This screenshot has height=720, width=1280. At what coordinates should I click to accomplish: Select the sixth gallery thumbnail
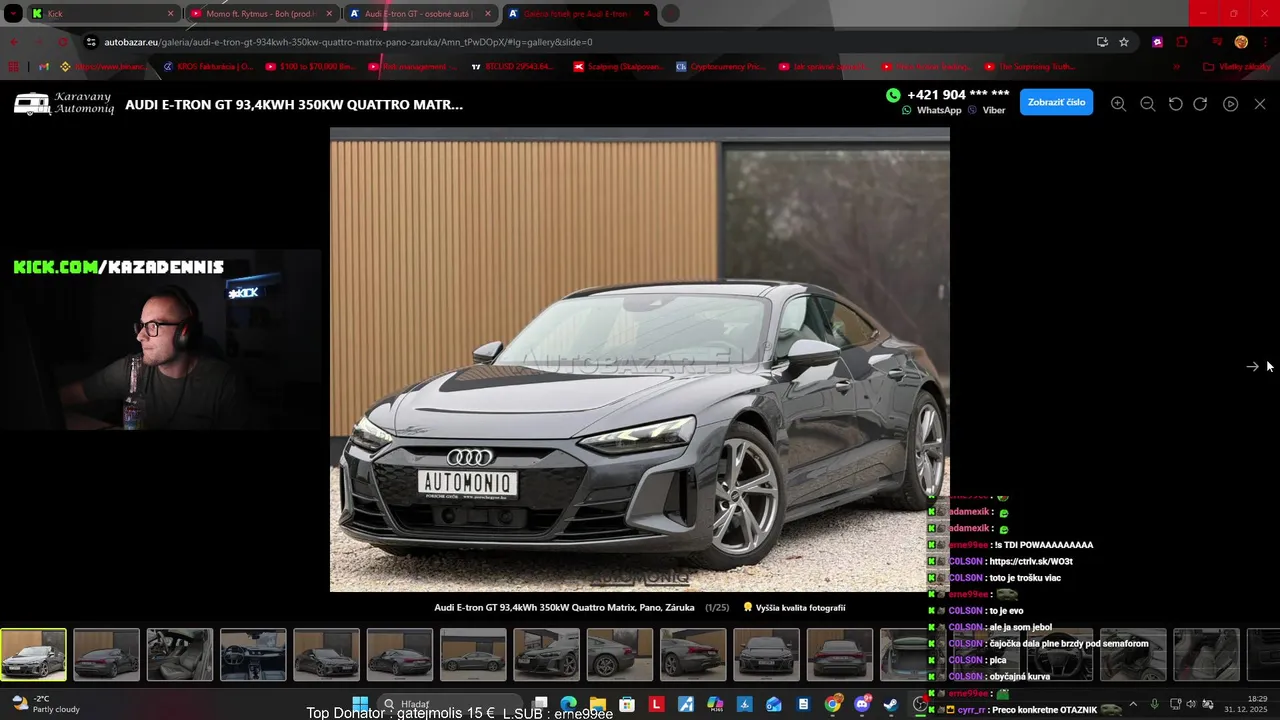[x=400, y=654]
